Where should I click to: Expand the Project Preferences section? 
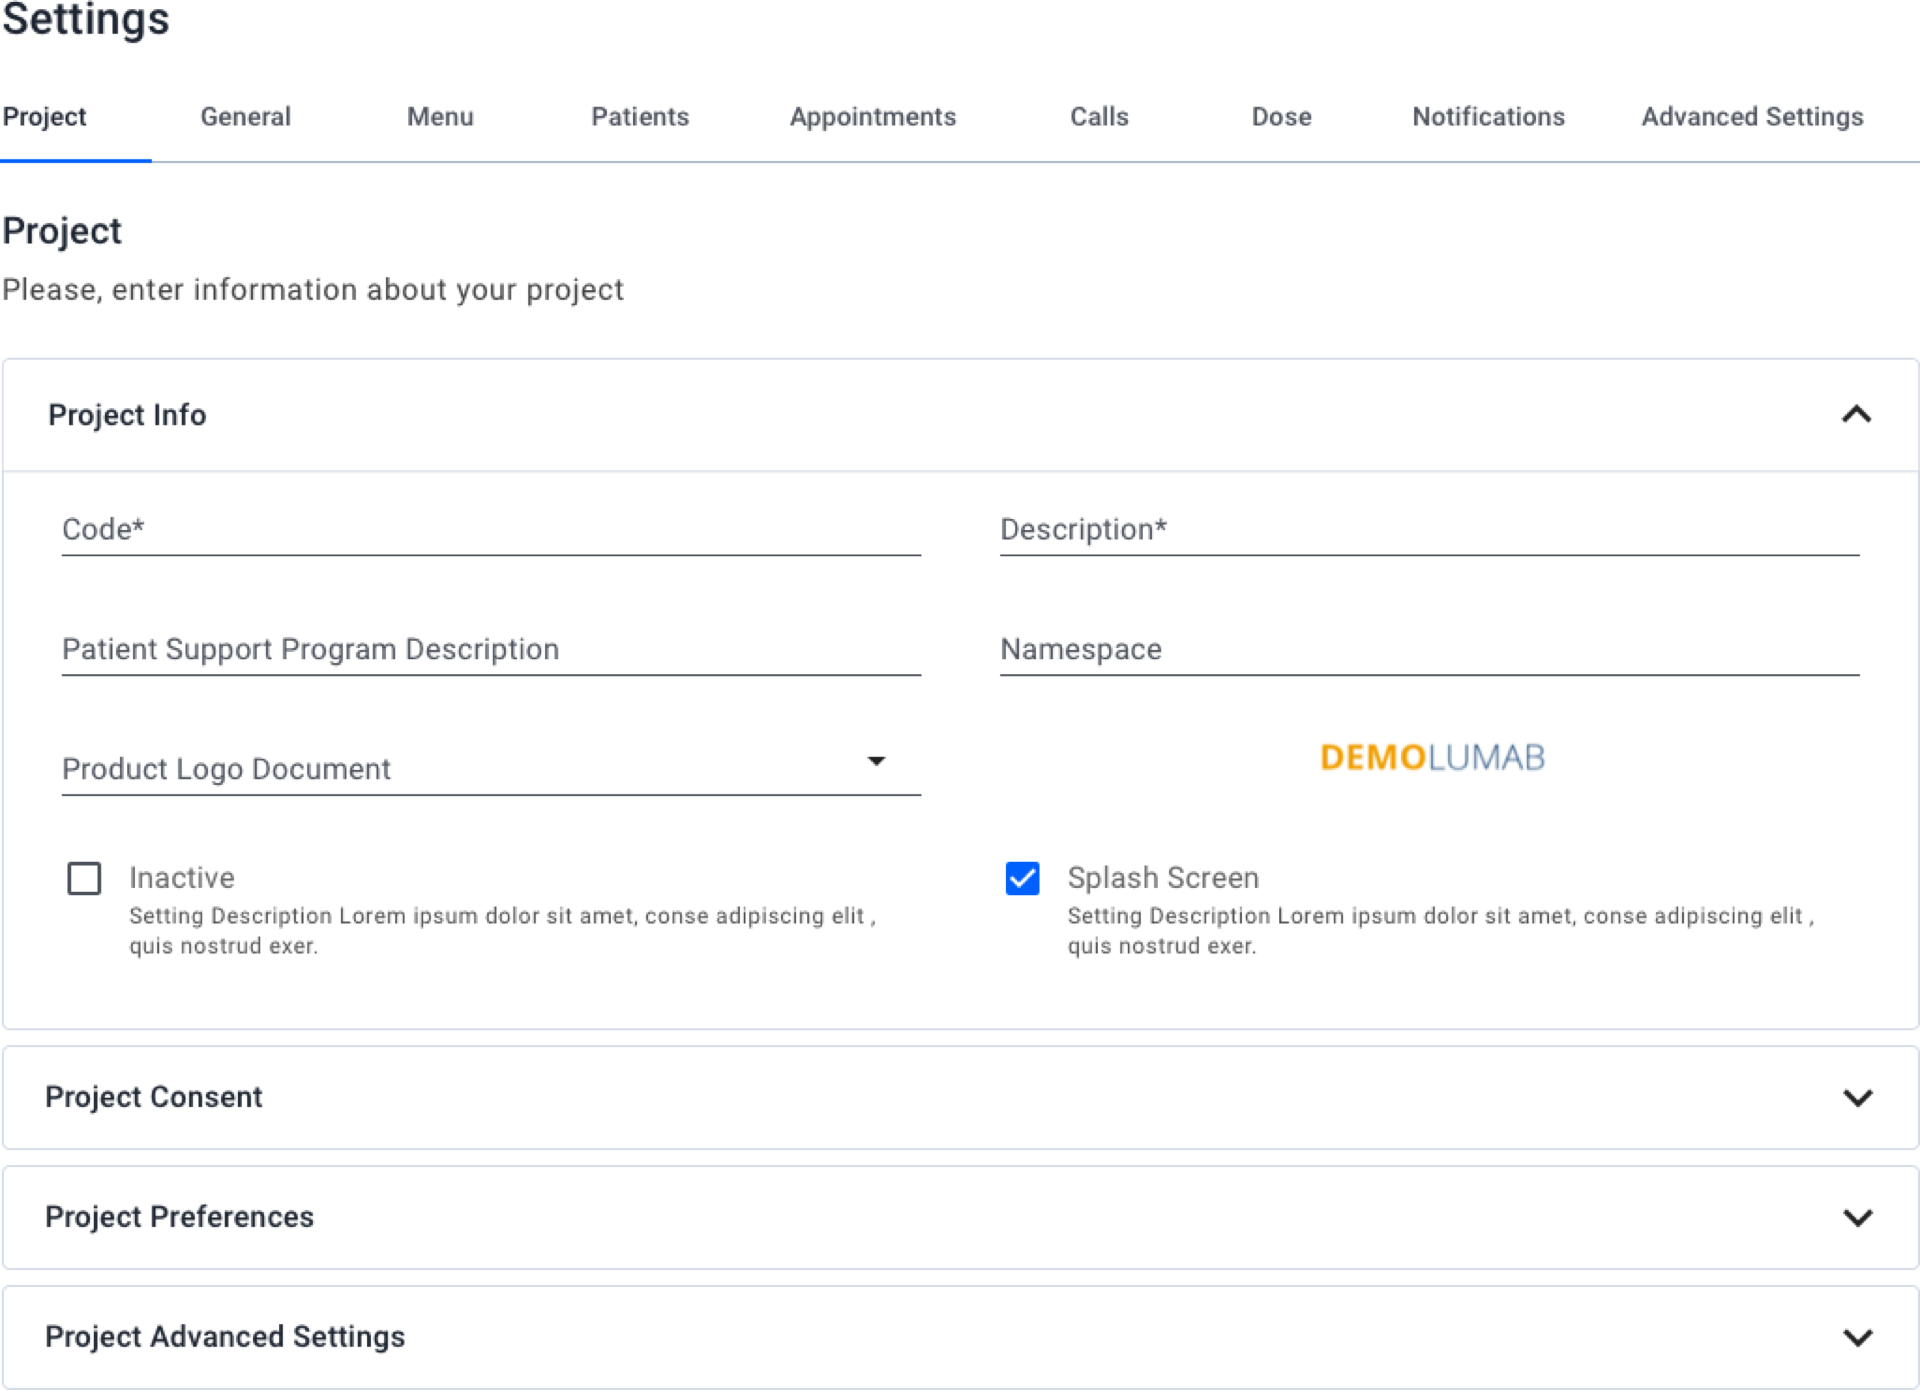pos(1857,1218)
